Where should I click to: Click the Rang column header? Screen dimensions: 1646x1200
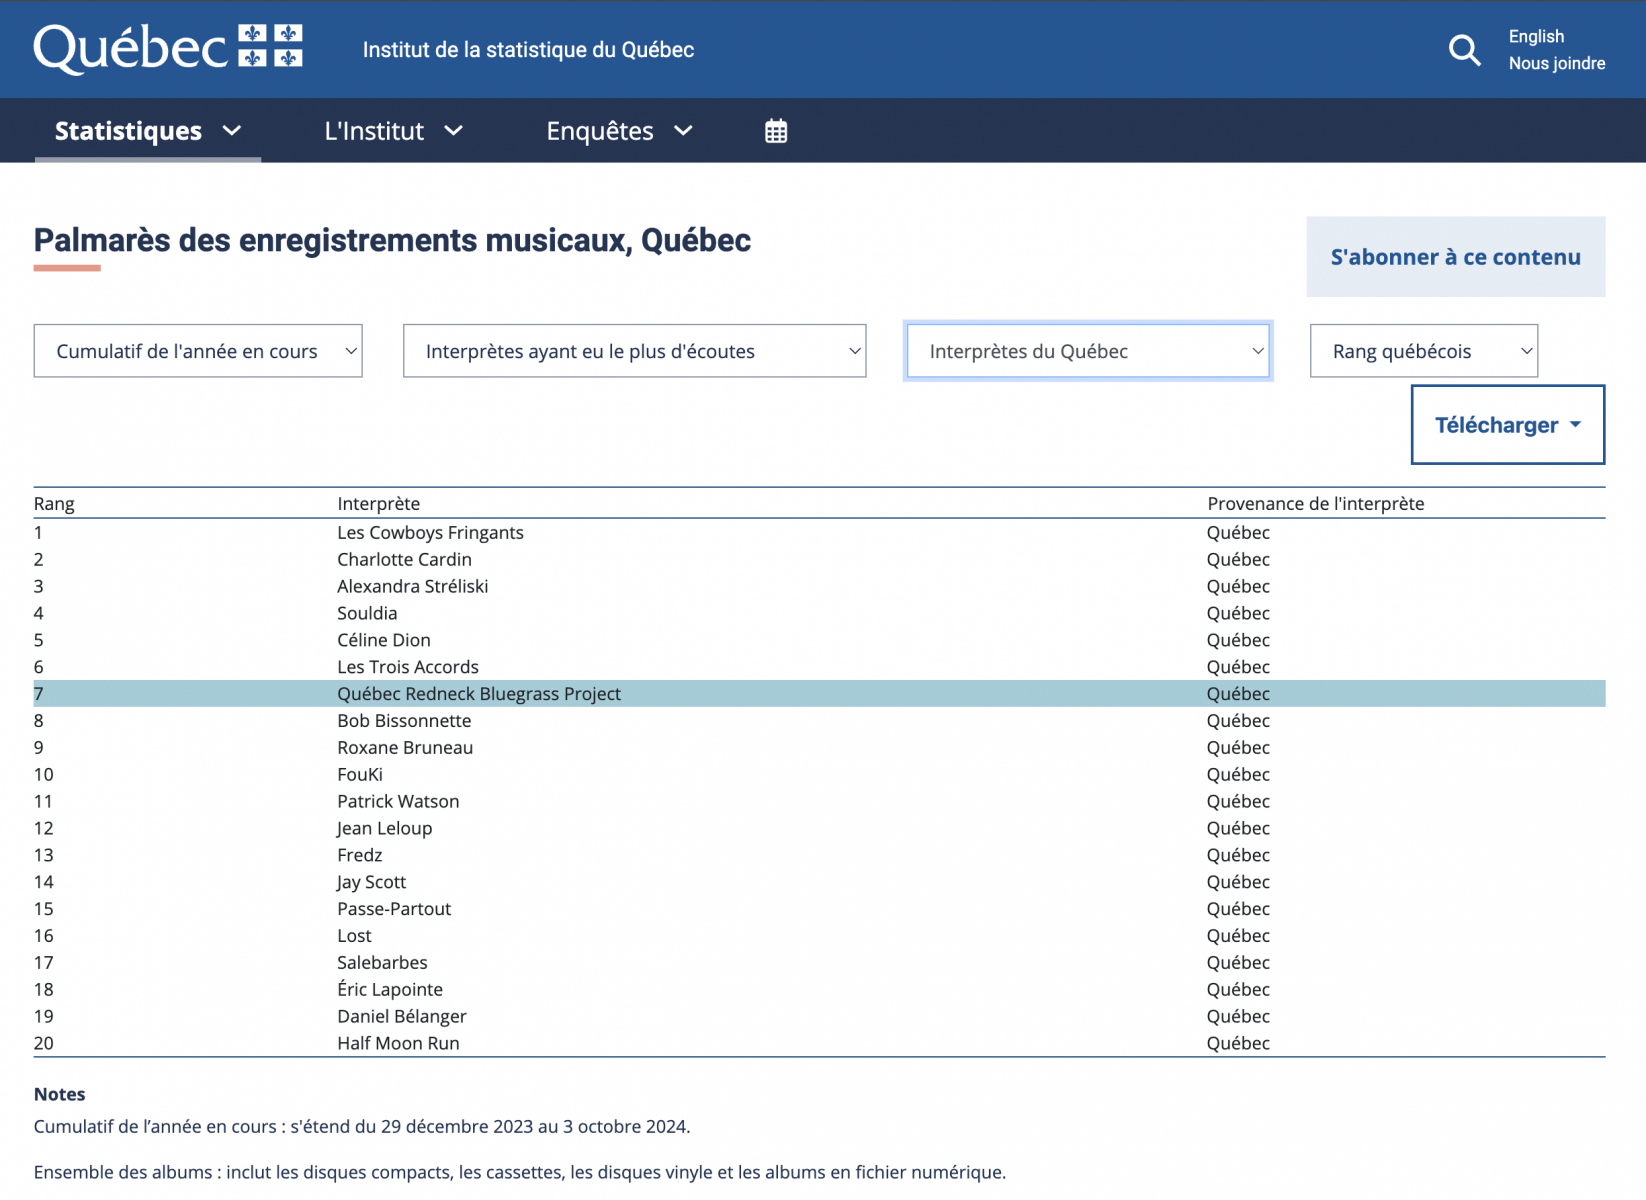pos(54,503)
